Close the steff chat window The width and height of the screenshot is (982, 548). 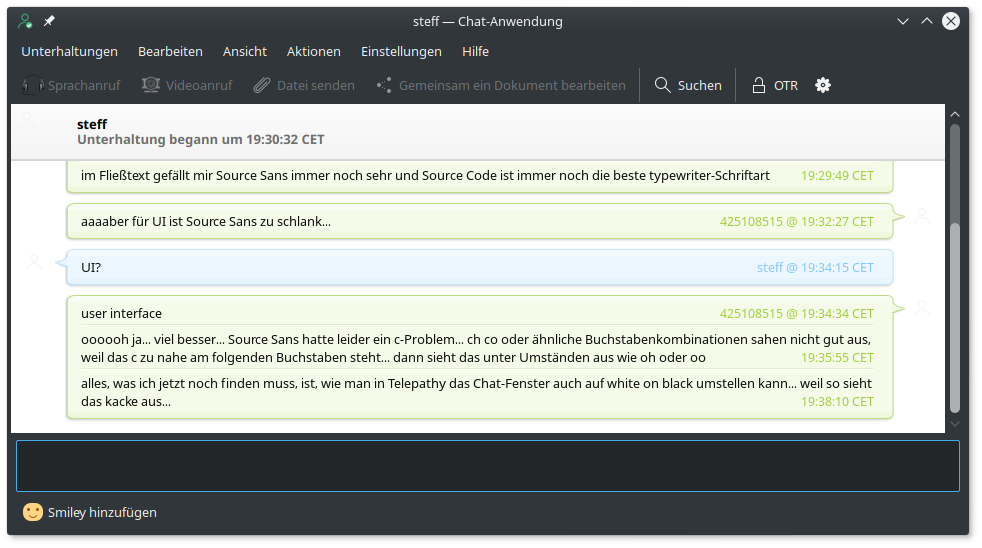point(951,21)
